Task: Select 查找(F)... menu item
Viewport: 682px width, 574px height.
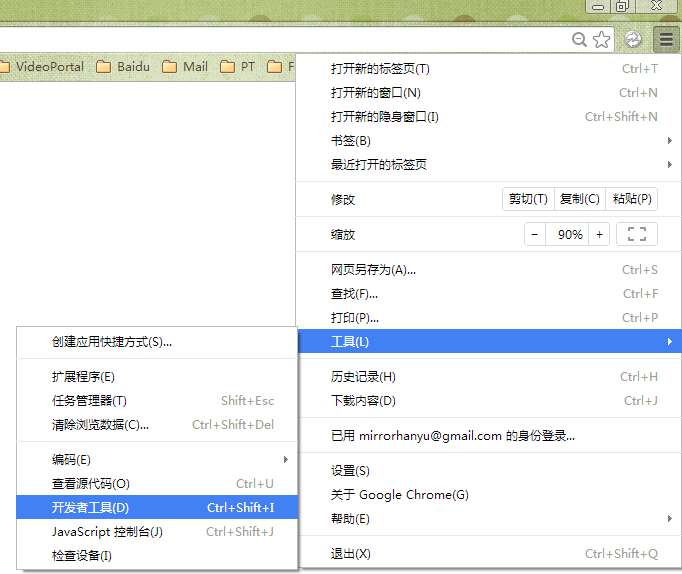Action: [489, 294]
